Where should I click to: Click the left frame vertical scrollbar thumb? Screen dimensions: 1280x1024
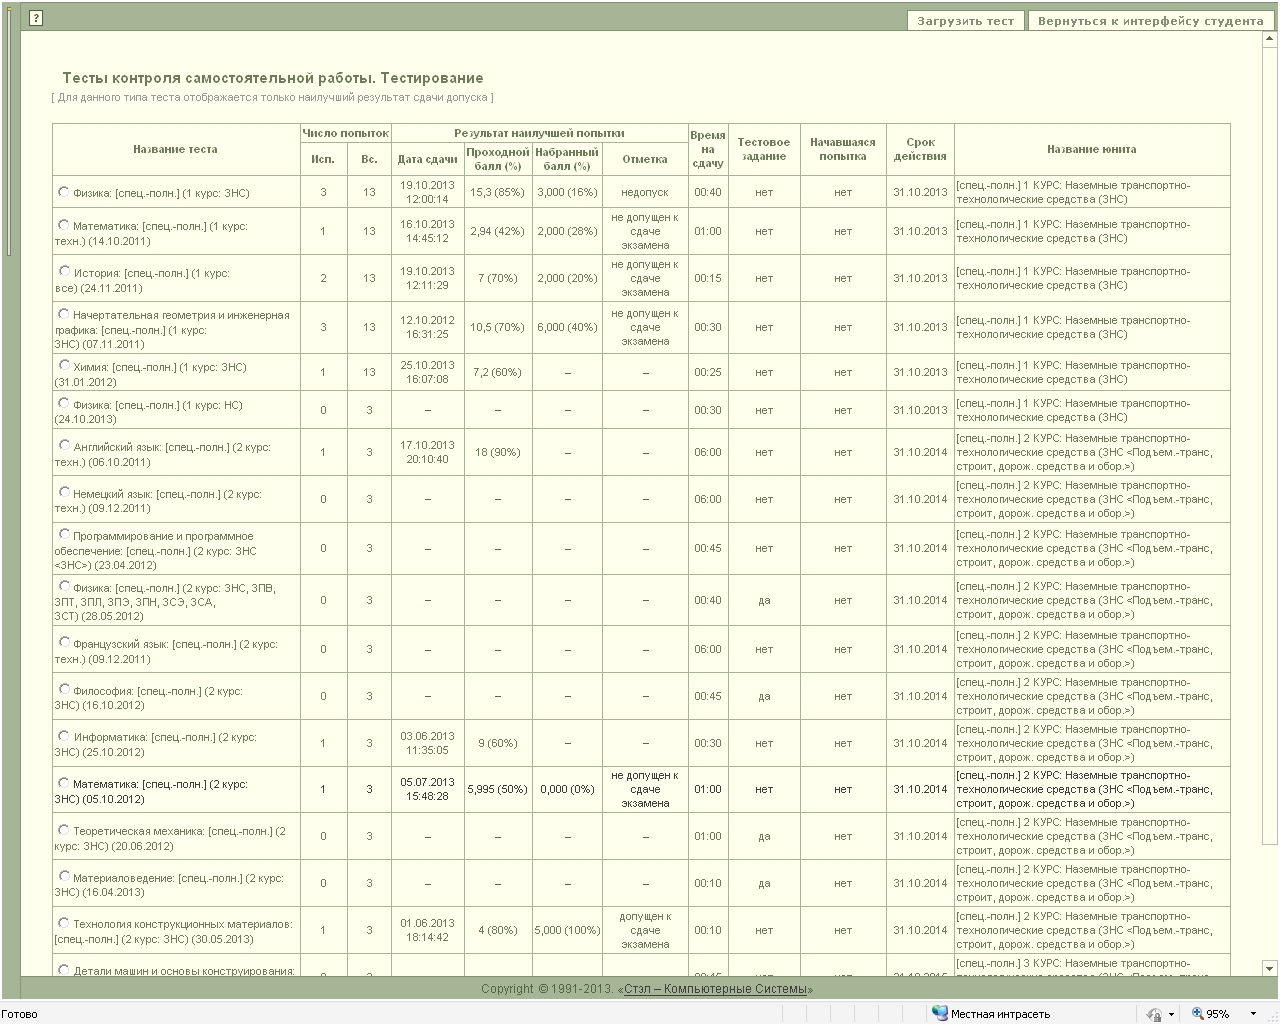pyautogui.click(x=10, y=130)
